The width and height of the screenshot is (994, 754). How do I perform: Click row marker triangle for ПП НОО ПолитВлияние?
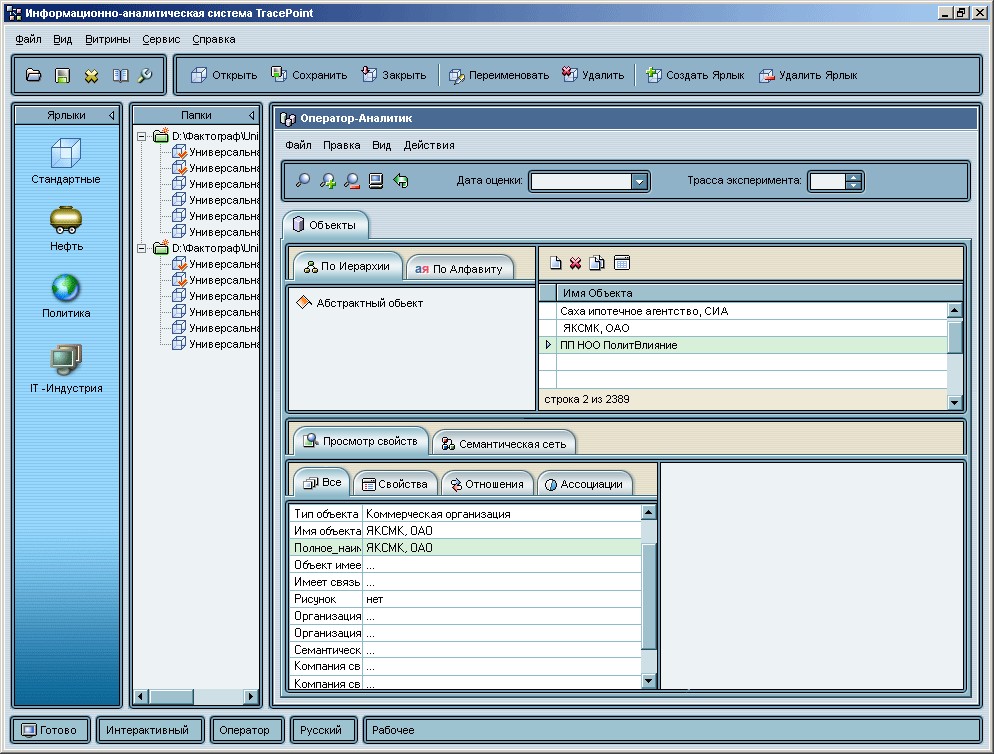tap(548, 345)
